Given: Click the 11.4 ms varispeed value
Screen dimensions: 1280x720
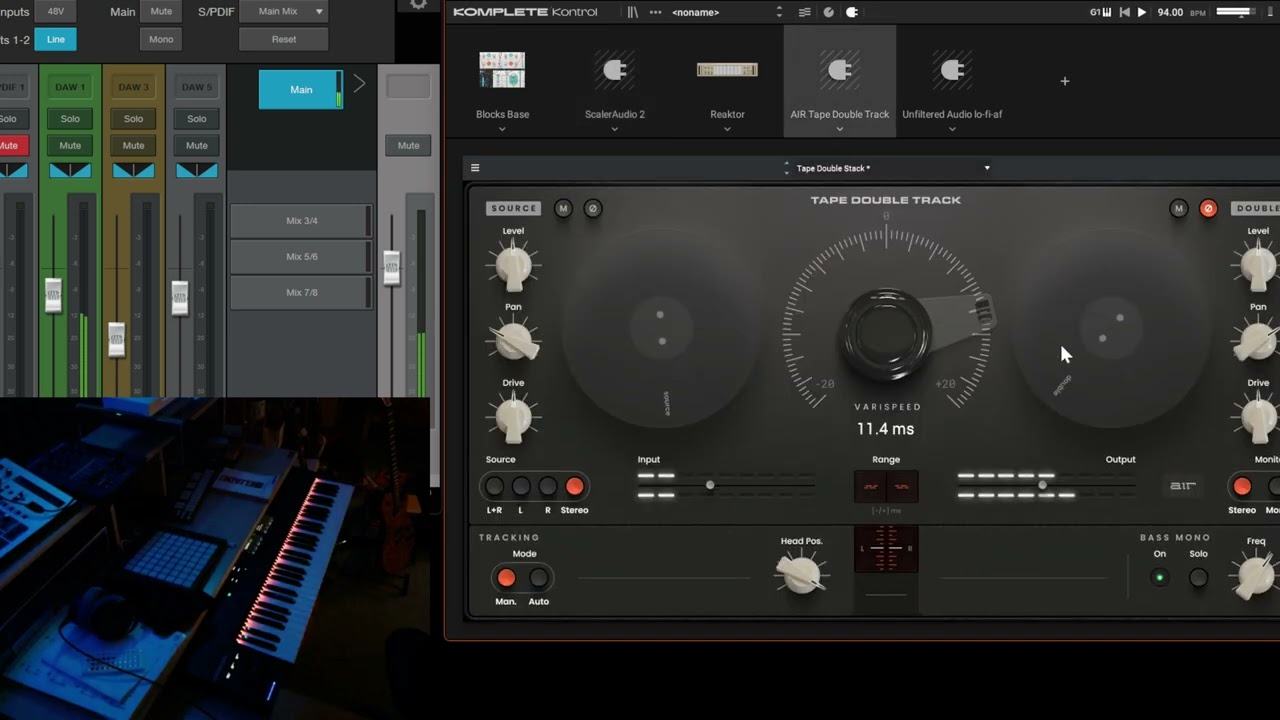Looking at the screenshot, I should coord(885,428).
